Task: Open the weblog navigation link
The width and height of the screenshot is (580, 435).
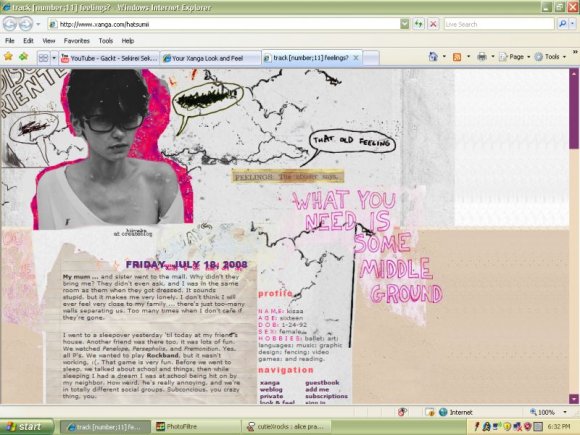Action: click(271, 390)
